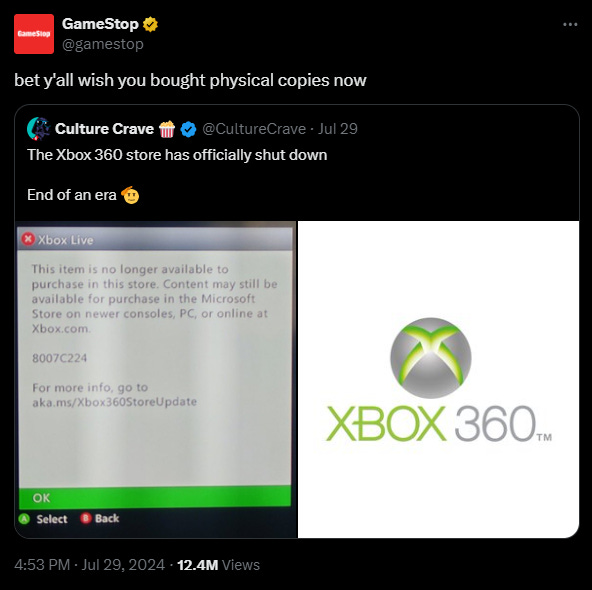Click GameStop's gold verified badge
The width and height of the screenshot is (592, 590).
pos(150,24)
